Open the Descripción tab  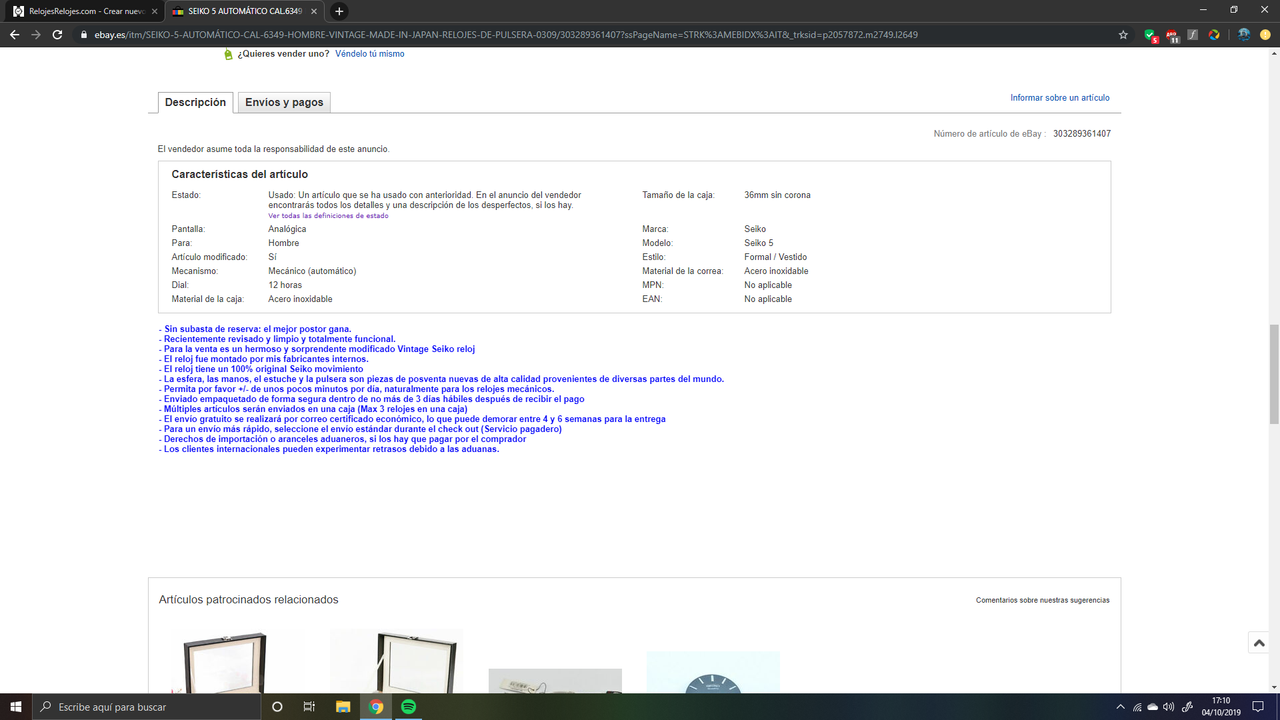click(195, 102)
